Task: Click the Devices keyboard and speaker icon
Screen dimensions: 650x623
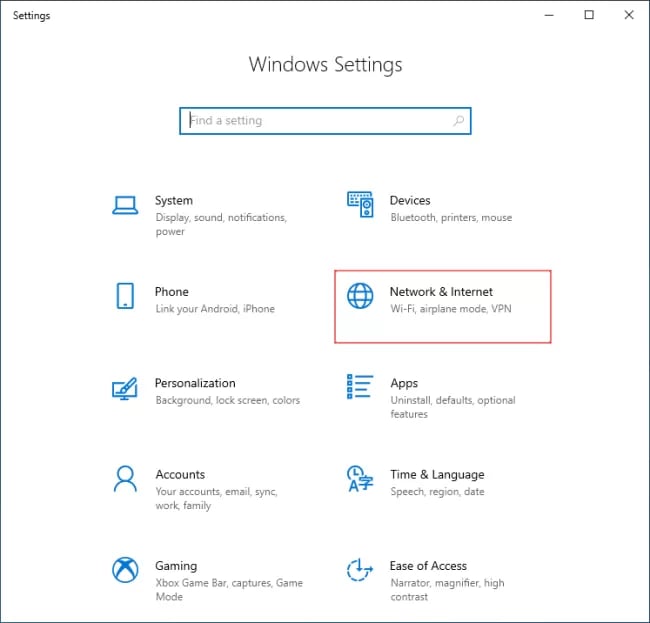Action: pos(360,204)
